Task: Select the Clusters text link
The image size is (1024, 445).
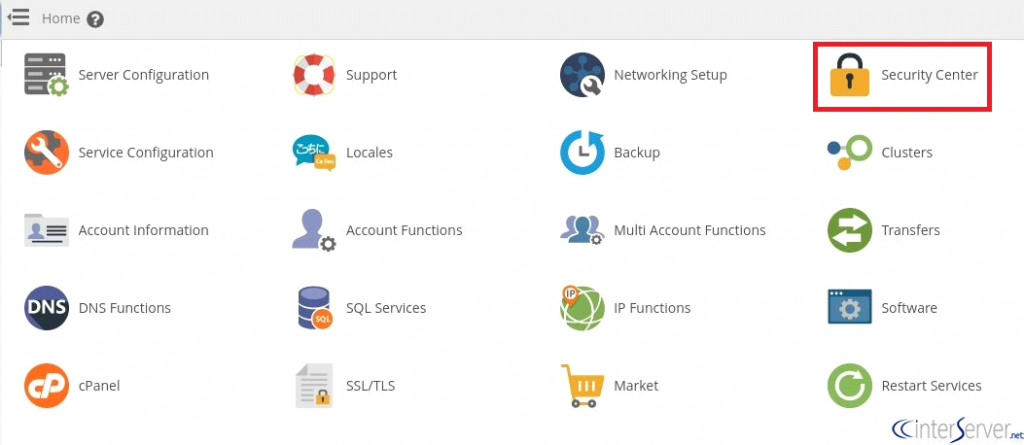Action: pyautogui.click(x=907, y=153)
